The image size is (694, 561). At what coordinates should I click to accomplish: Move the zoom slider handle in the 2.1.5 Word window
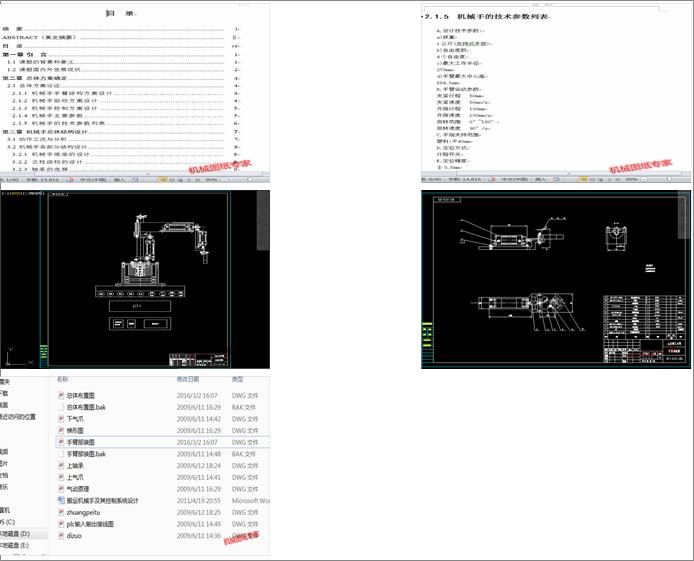click(670, 180)
